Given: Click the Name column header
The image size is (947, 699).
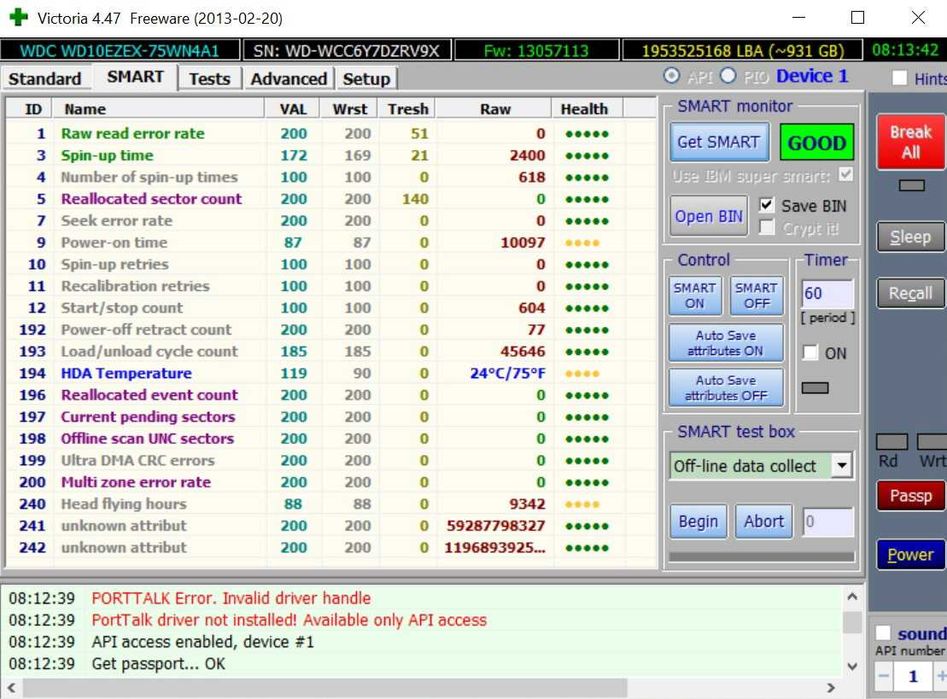Looking at the screenshot, I should 158,109.
